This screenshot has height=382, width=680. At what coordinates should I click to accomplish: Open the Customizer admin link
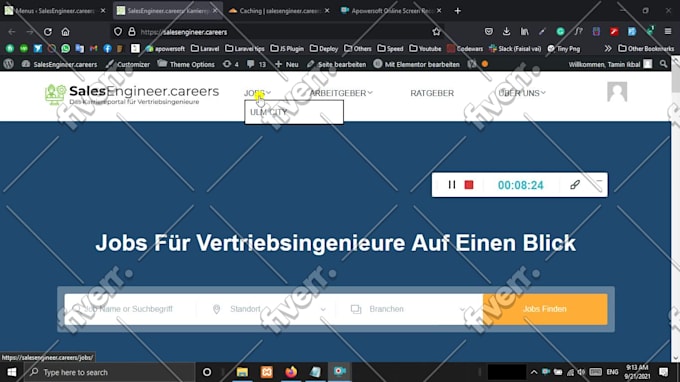coord(128,64)
